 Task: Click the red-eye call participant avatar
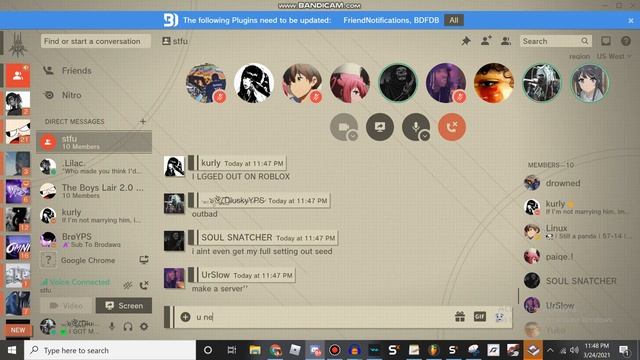click(493, 83)
